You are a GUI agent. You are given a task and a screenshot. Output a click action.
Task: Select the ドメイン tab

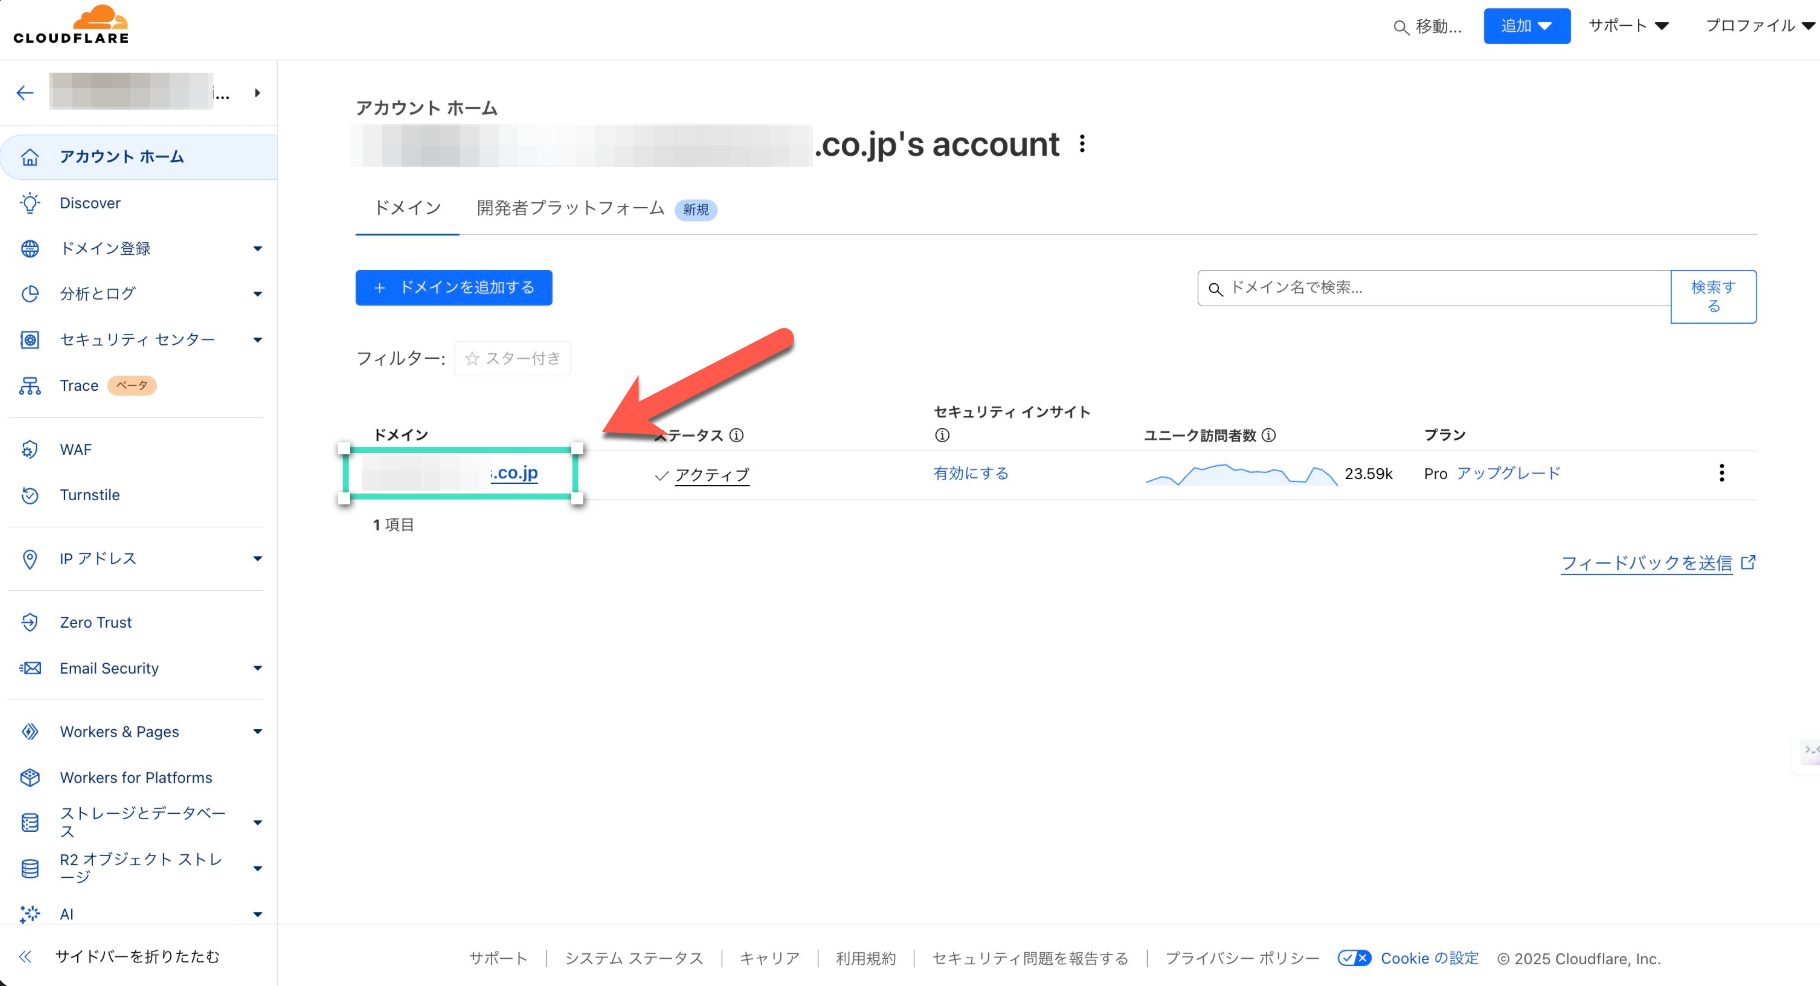pyautogui.click(x=407, y=208)
